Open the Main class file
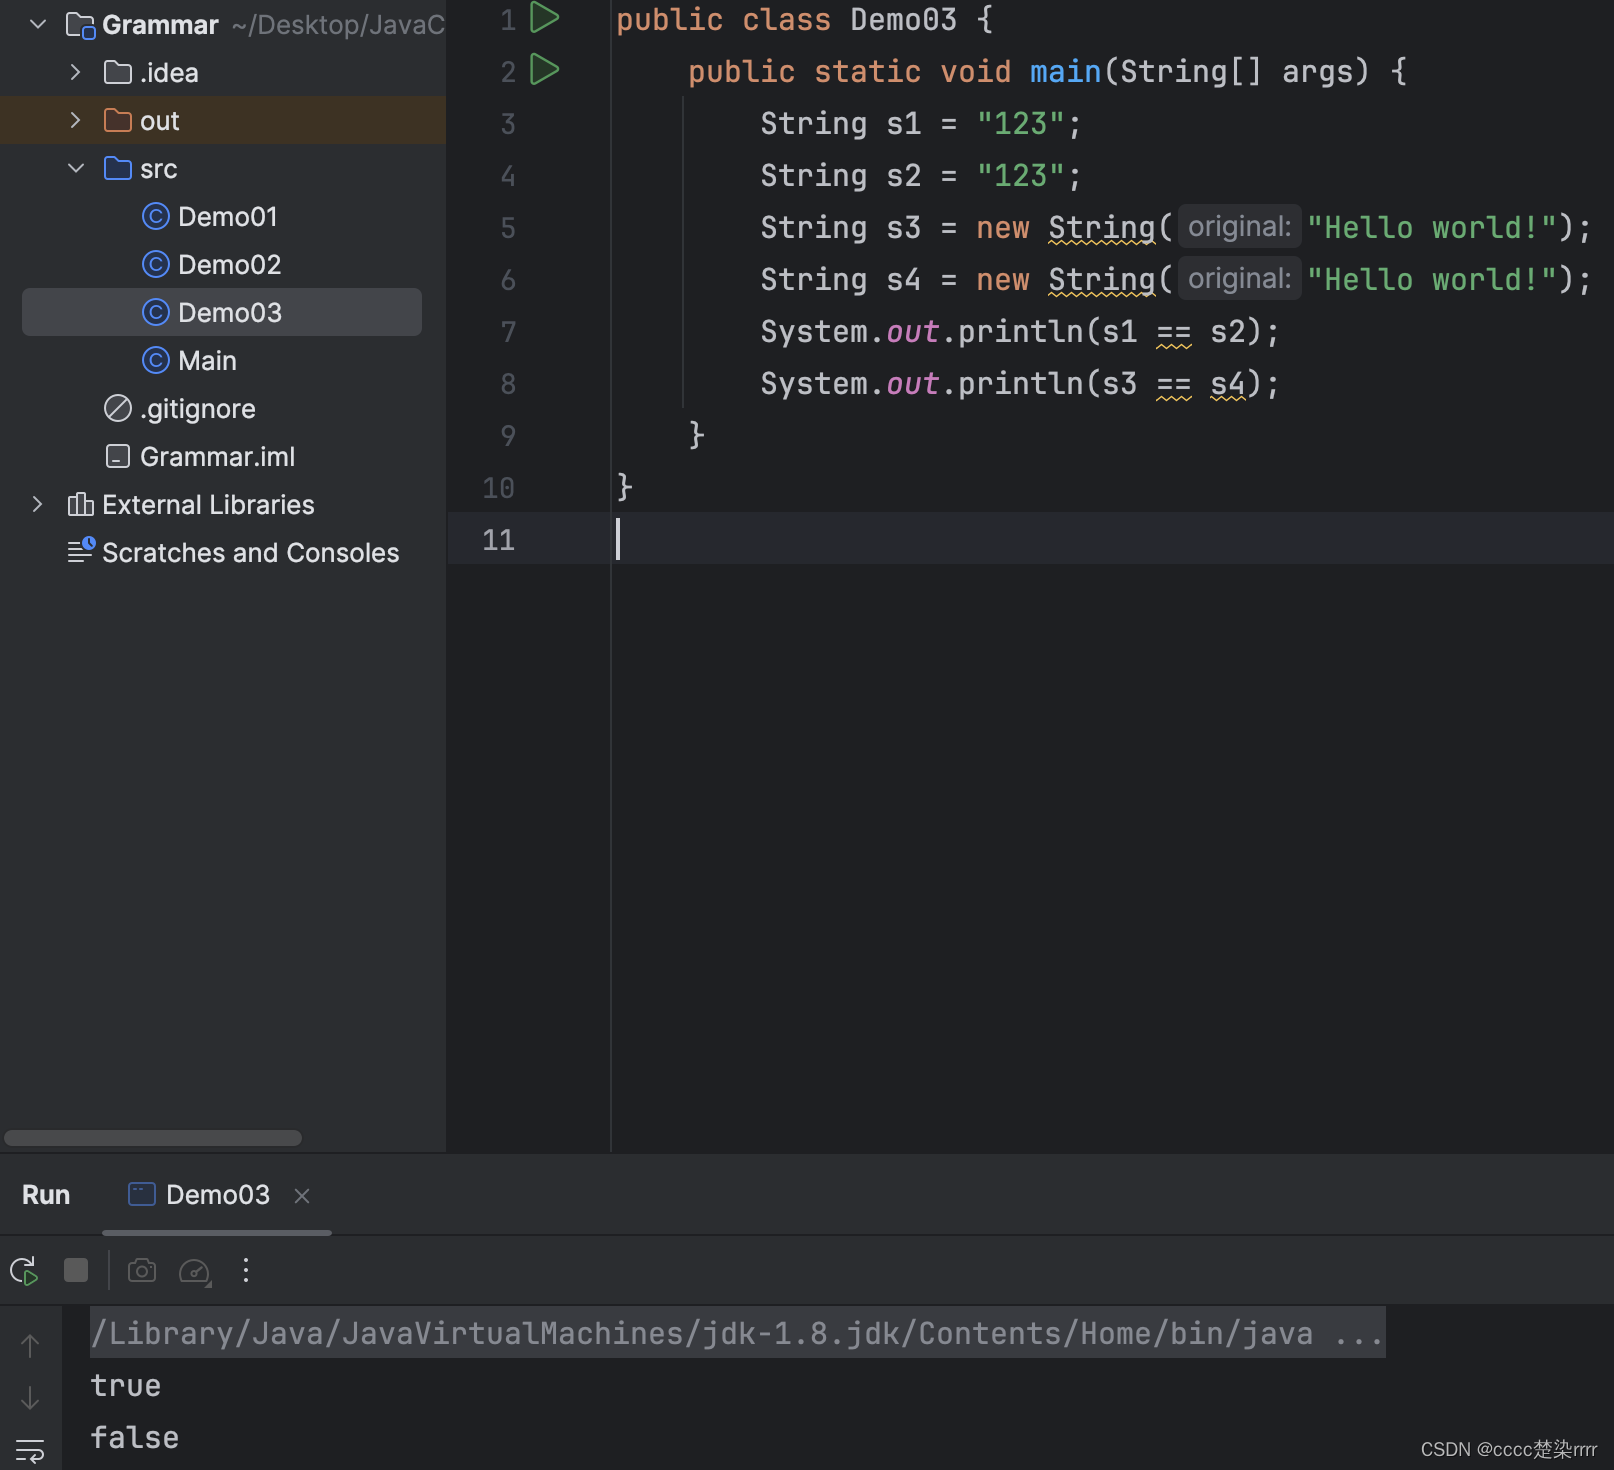Viewport: 1614px width, 1470px height. pos(207,360)
